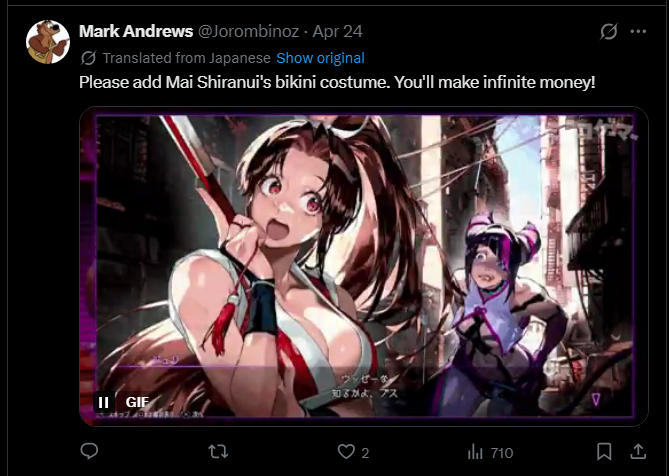The image size is (669, 476).
Task: Click the like count number 2
Action: tap(365, 453)
